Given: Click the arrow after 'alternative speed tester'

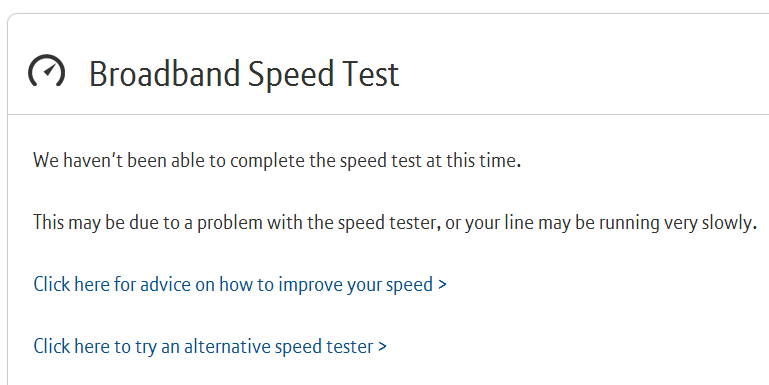Looking at the screenshot, I should coord(382,346).
